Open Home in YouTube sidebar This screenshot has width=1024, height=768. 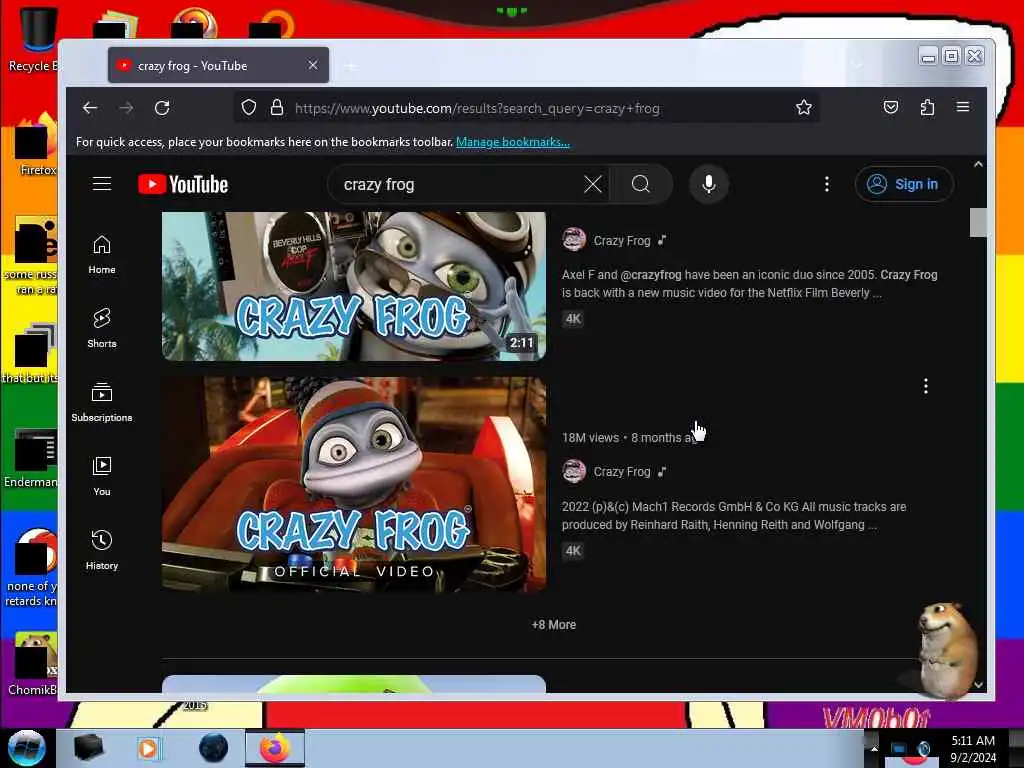tap(102, 255)
